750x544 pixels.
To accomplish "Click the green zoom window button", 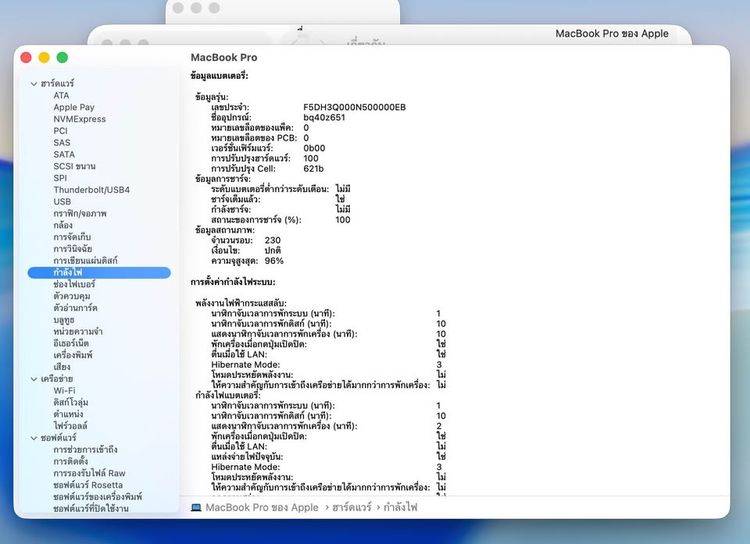I will click(x=62, y=57).
